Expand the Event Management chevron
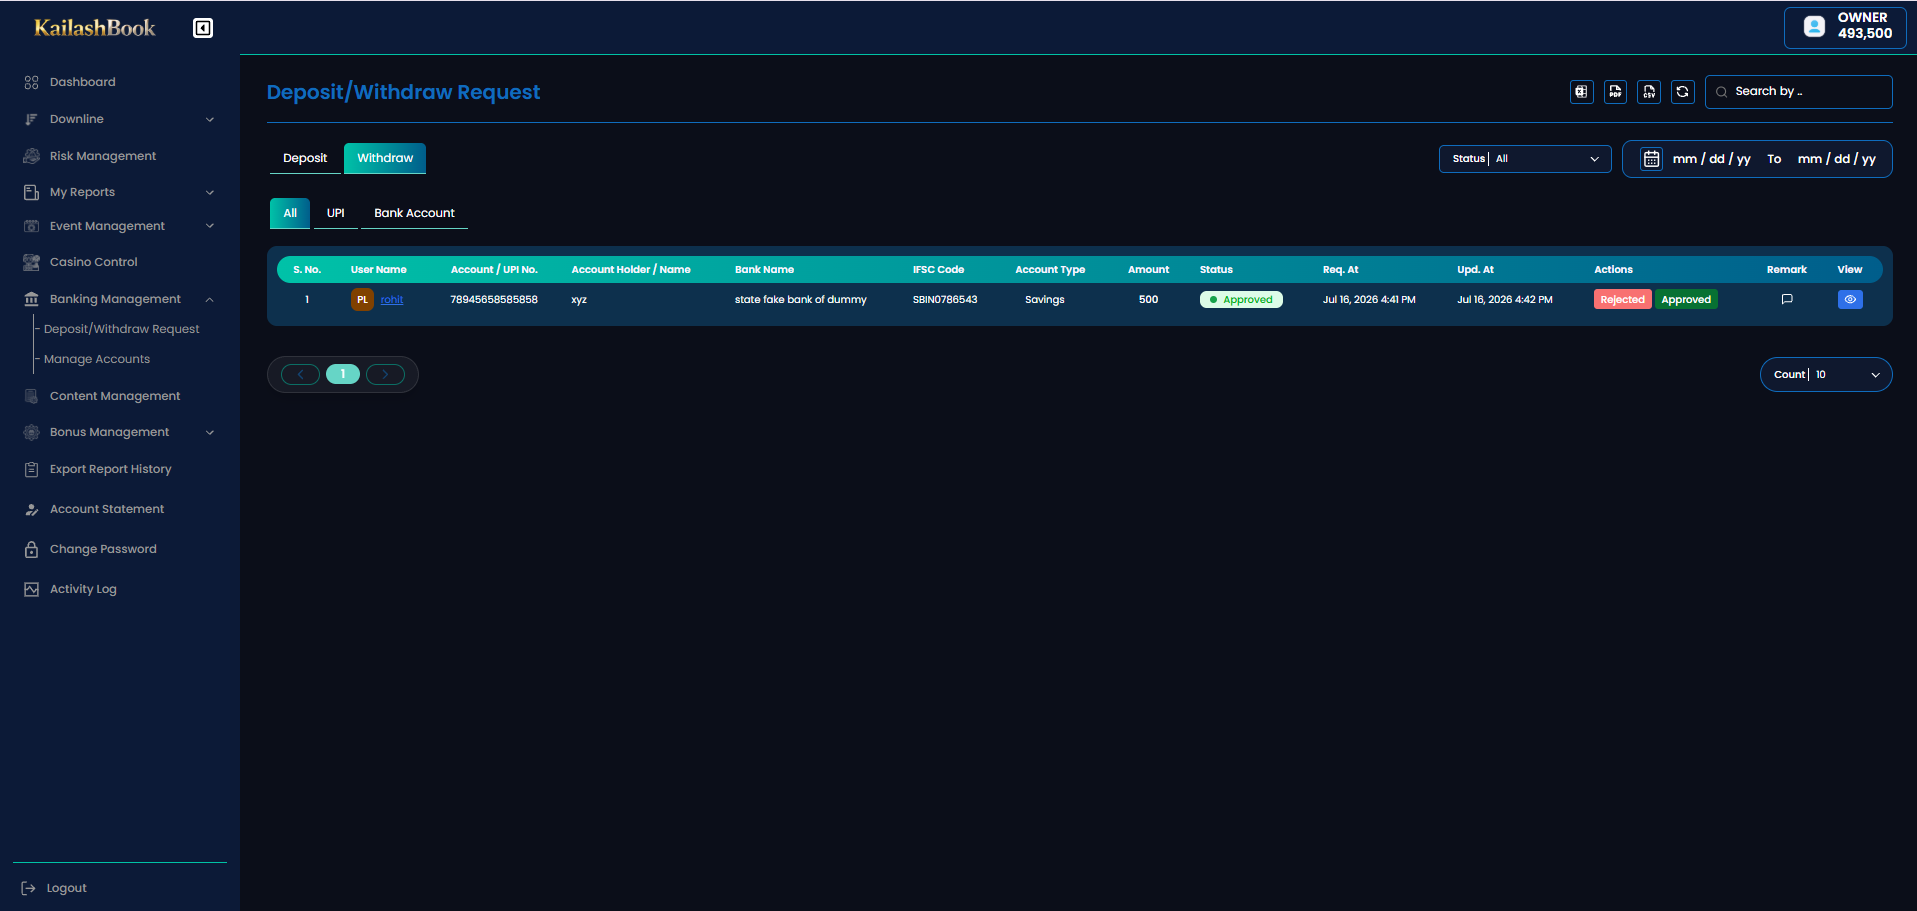 210,226
